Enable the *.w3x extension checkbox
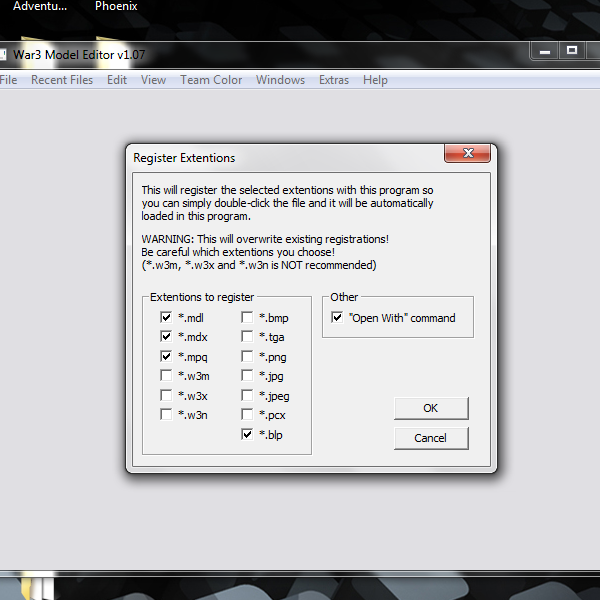This screenshot has height=600, width=600. [166, 395]
